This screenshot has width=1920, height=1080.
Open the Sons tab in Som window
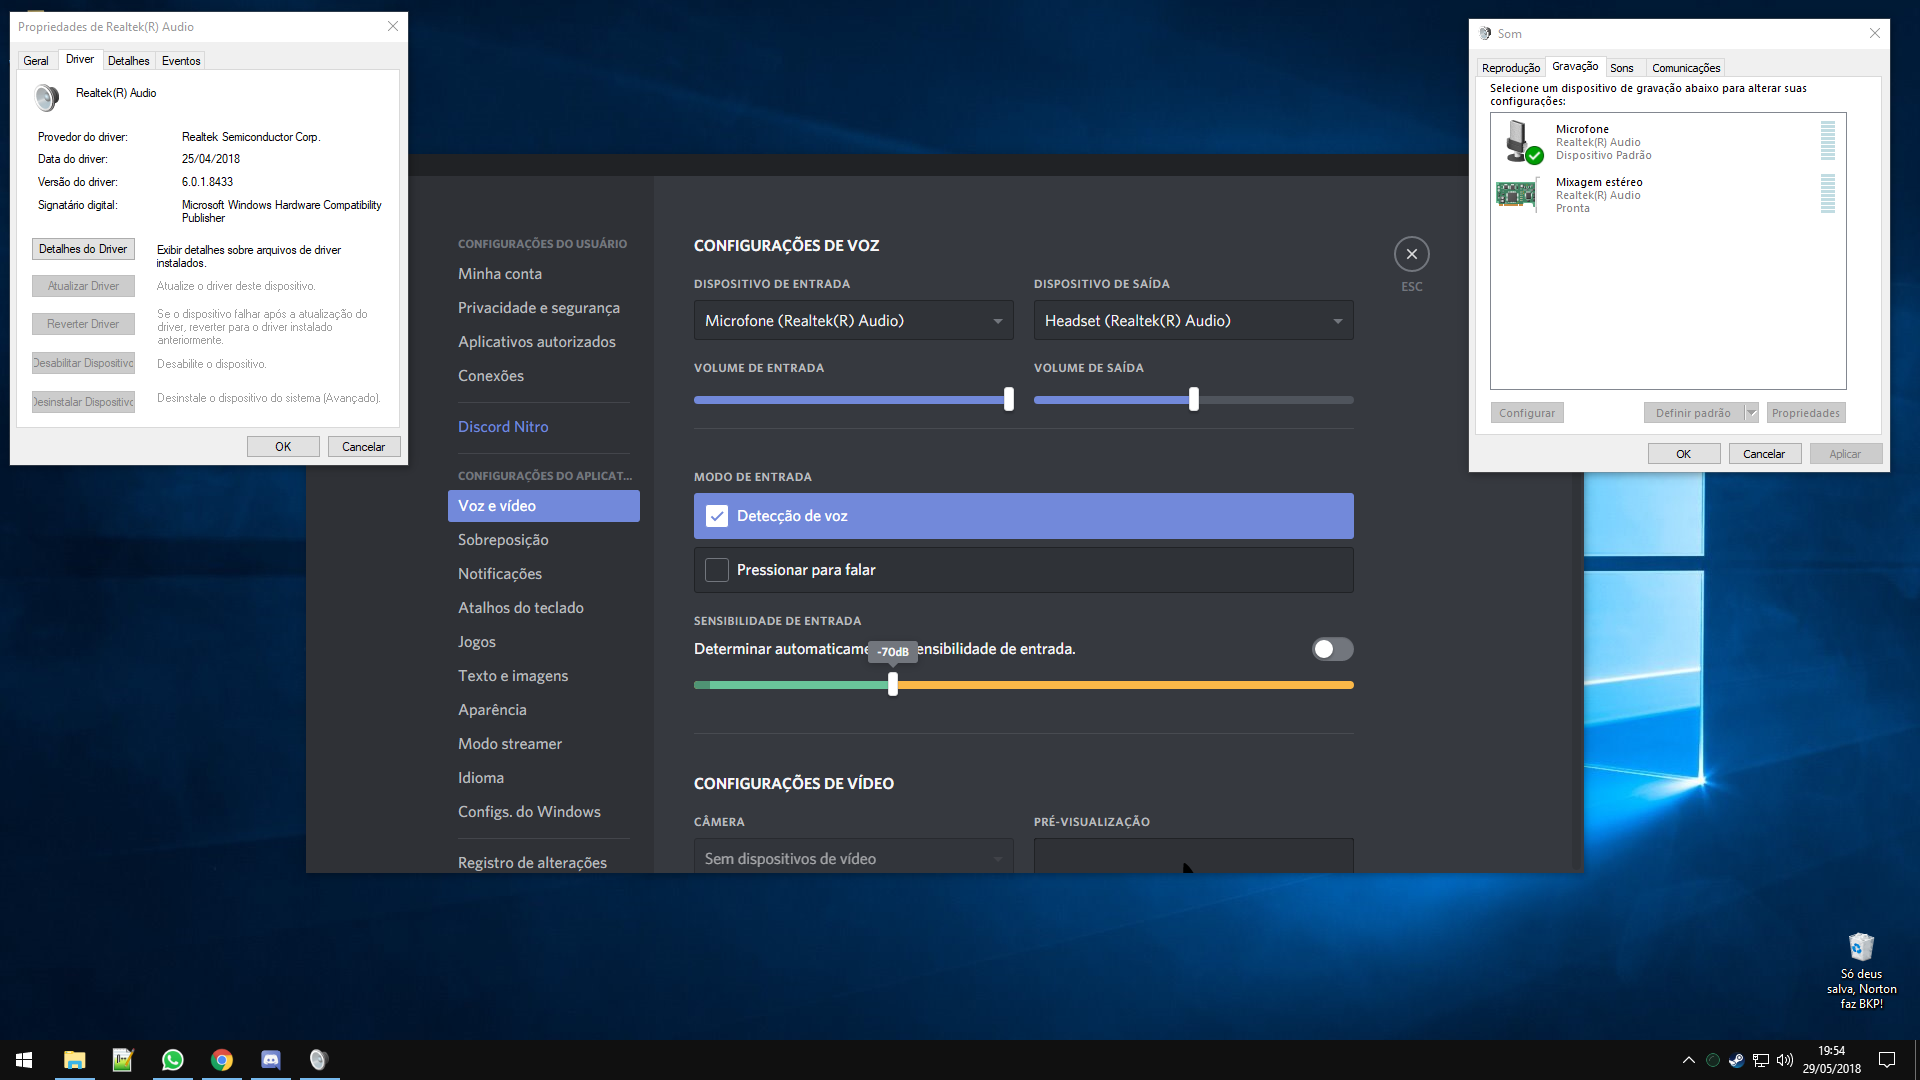(x=1622, y=68)
